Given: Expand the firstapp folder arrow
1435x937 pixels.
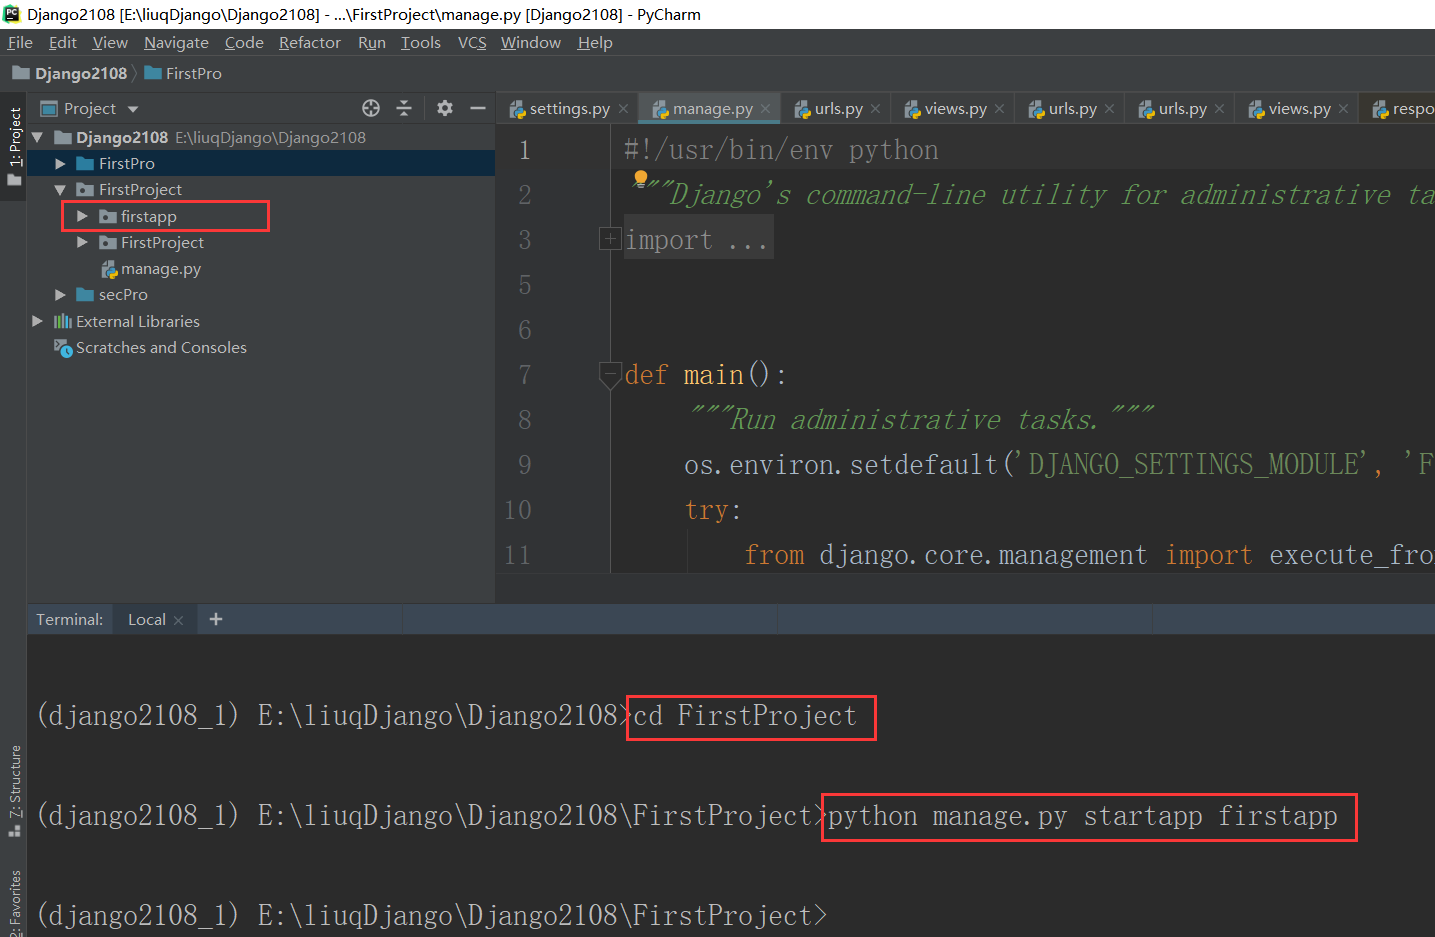Looking at the screenshot, I should [82, 216].
